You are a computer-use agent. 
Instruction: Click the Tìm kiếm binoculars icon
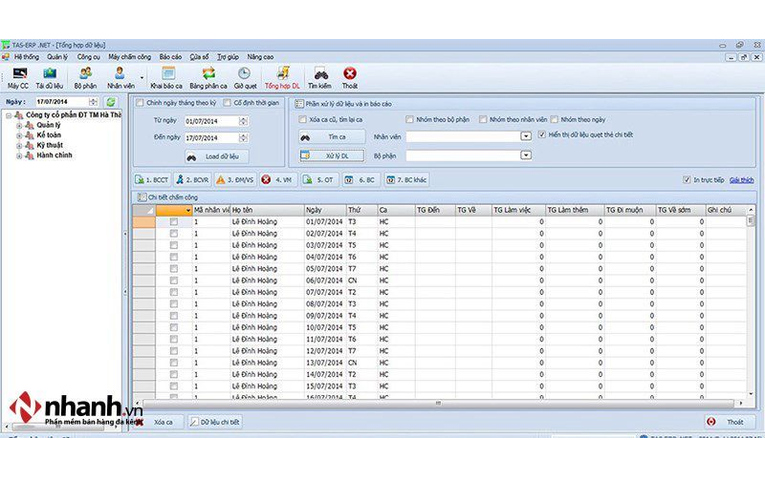pyautogui.click(x=321, y=74)
